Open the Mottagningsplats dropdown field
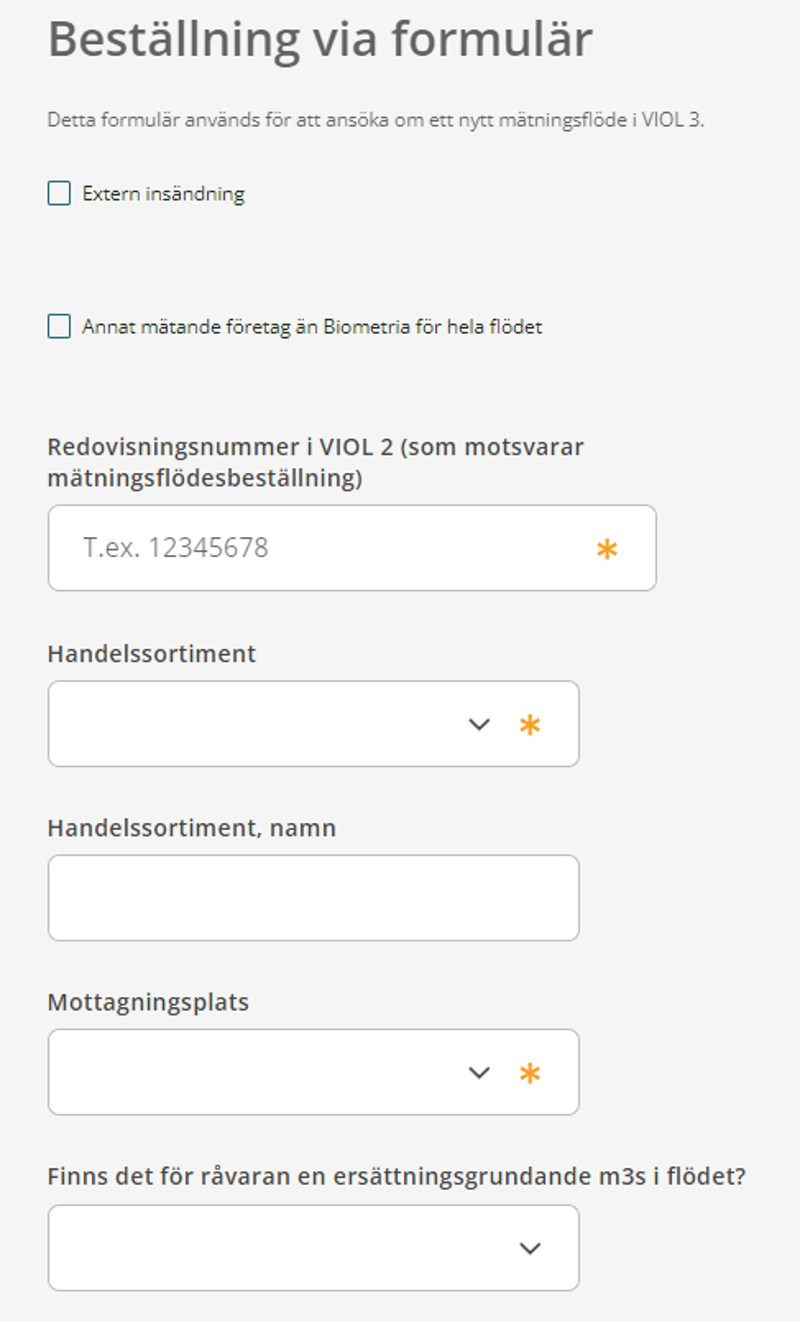 pyautogui.click(x=313, y=1072)
